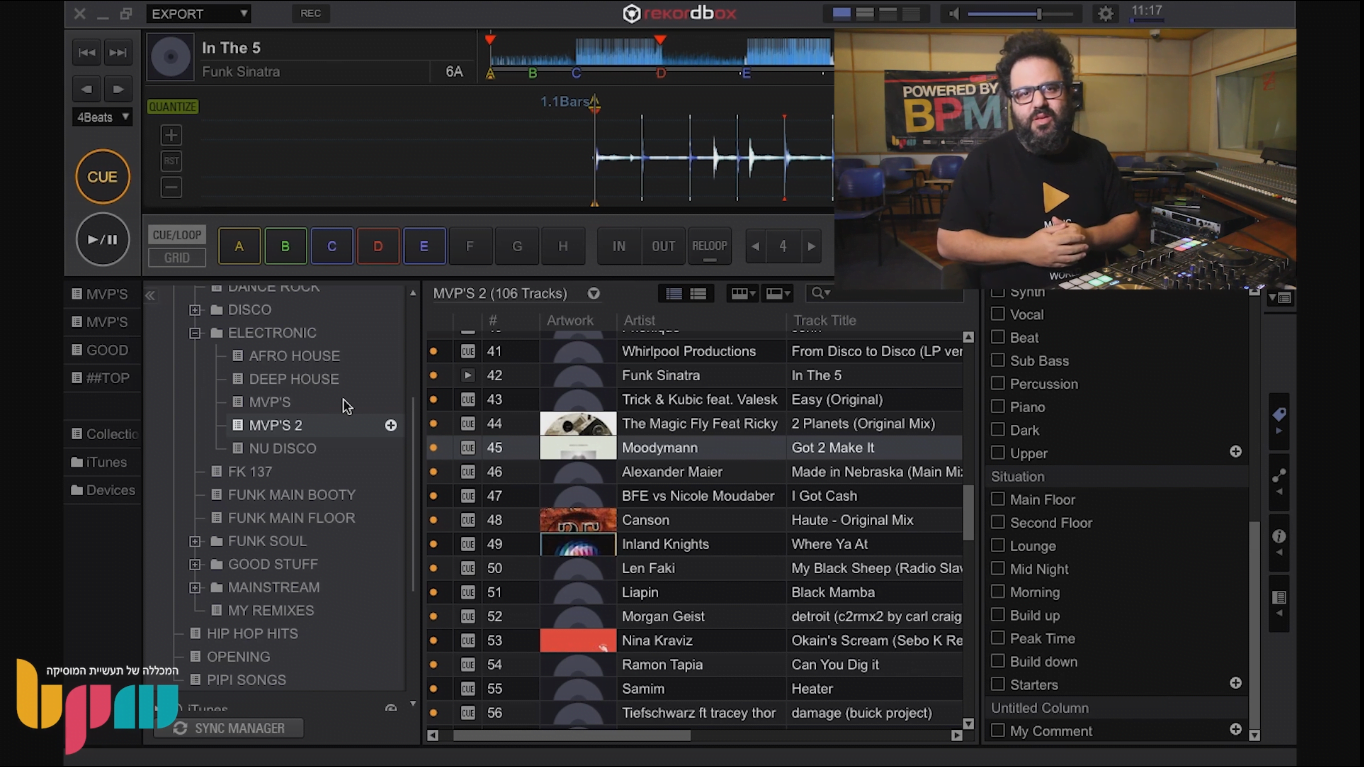The image size is (1364, 767).
Task: Check the My Comment checkbox
Action: pyautogui.click(x=997, y=731)
